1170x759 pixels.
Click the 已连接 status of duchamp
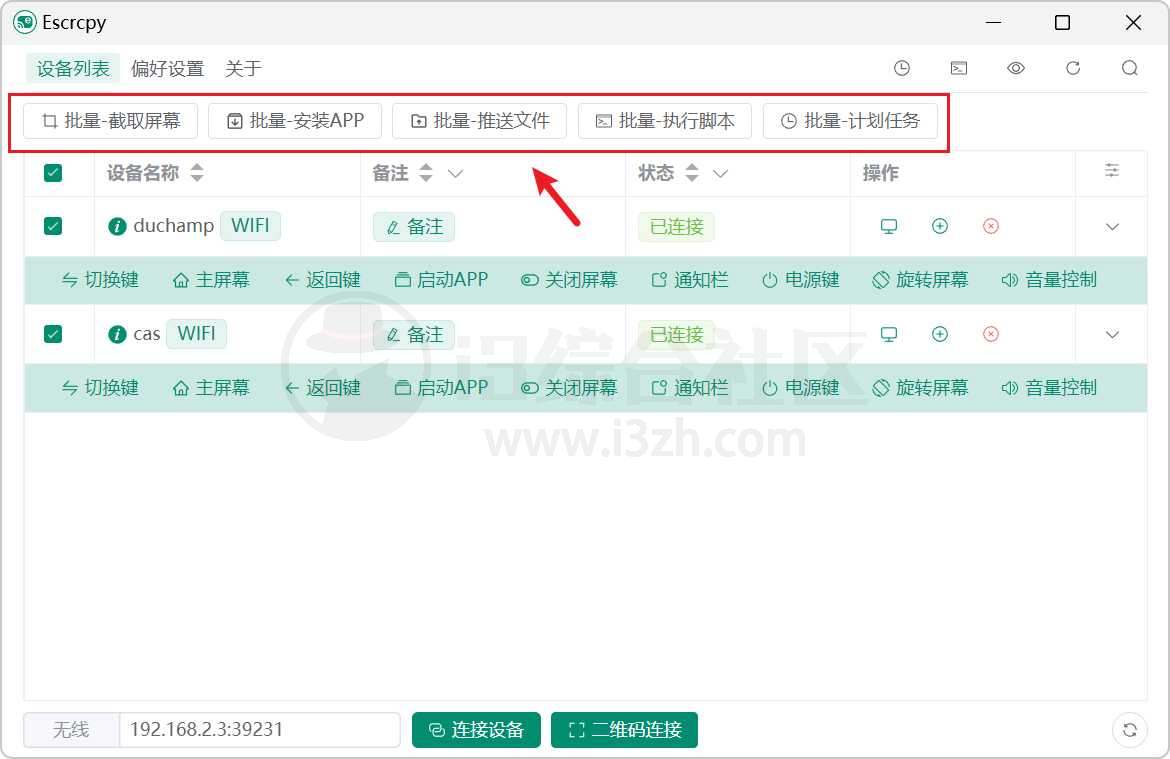pos(676,227)
